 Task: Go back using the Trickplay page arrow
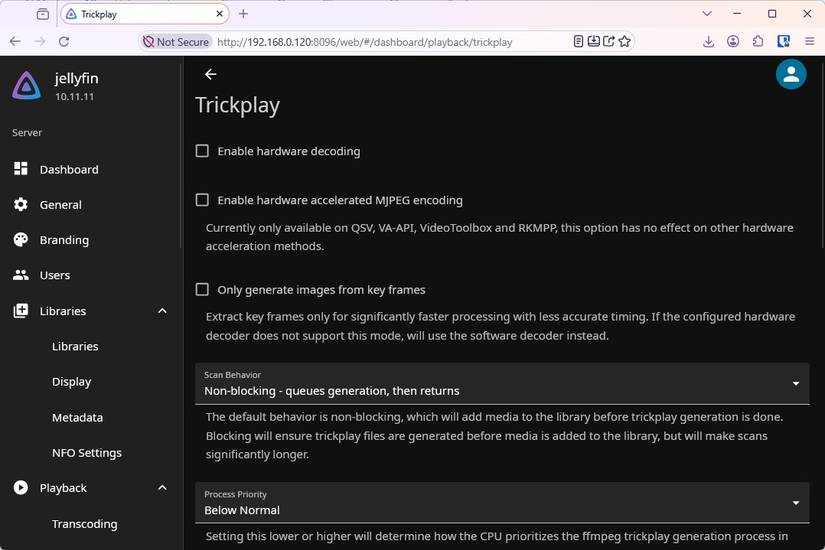tap(210, 74)
